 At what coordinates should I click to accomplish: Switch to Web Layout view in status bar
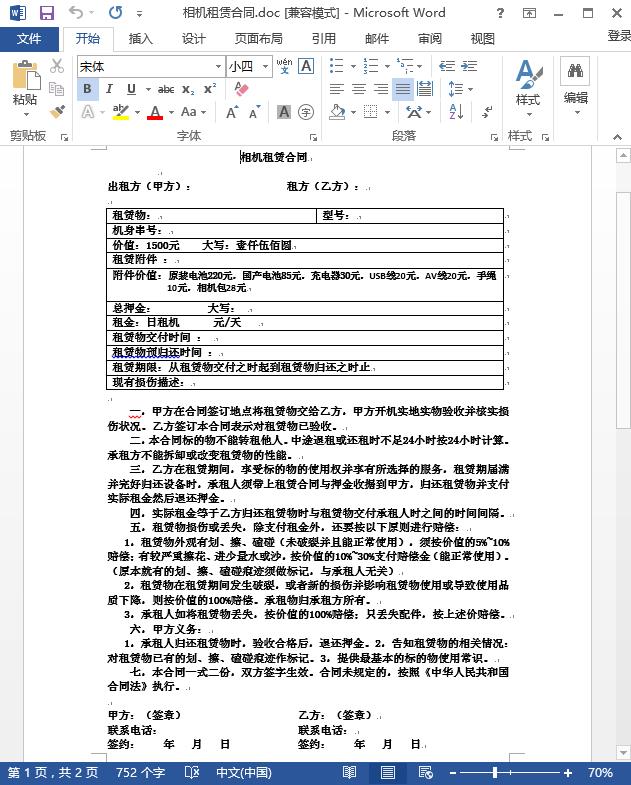coord(426,772)
